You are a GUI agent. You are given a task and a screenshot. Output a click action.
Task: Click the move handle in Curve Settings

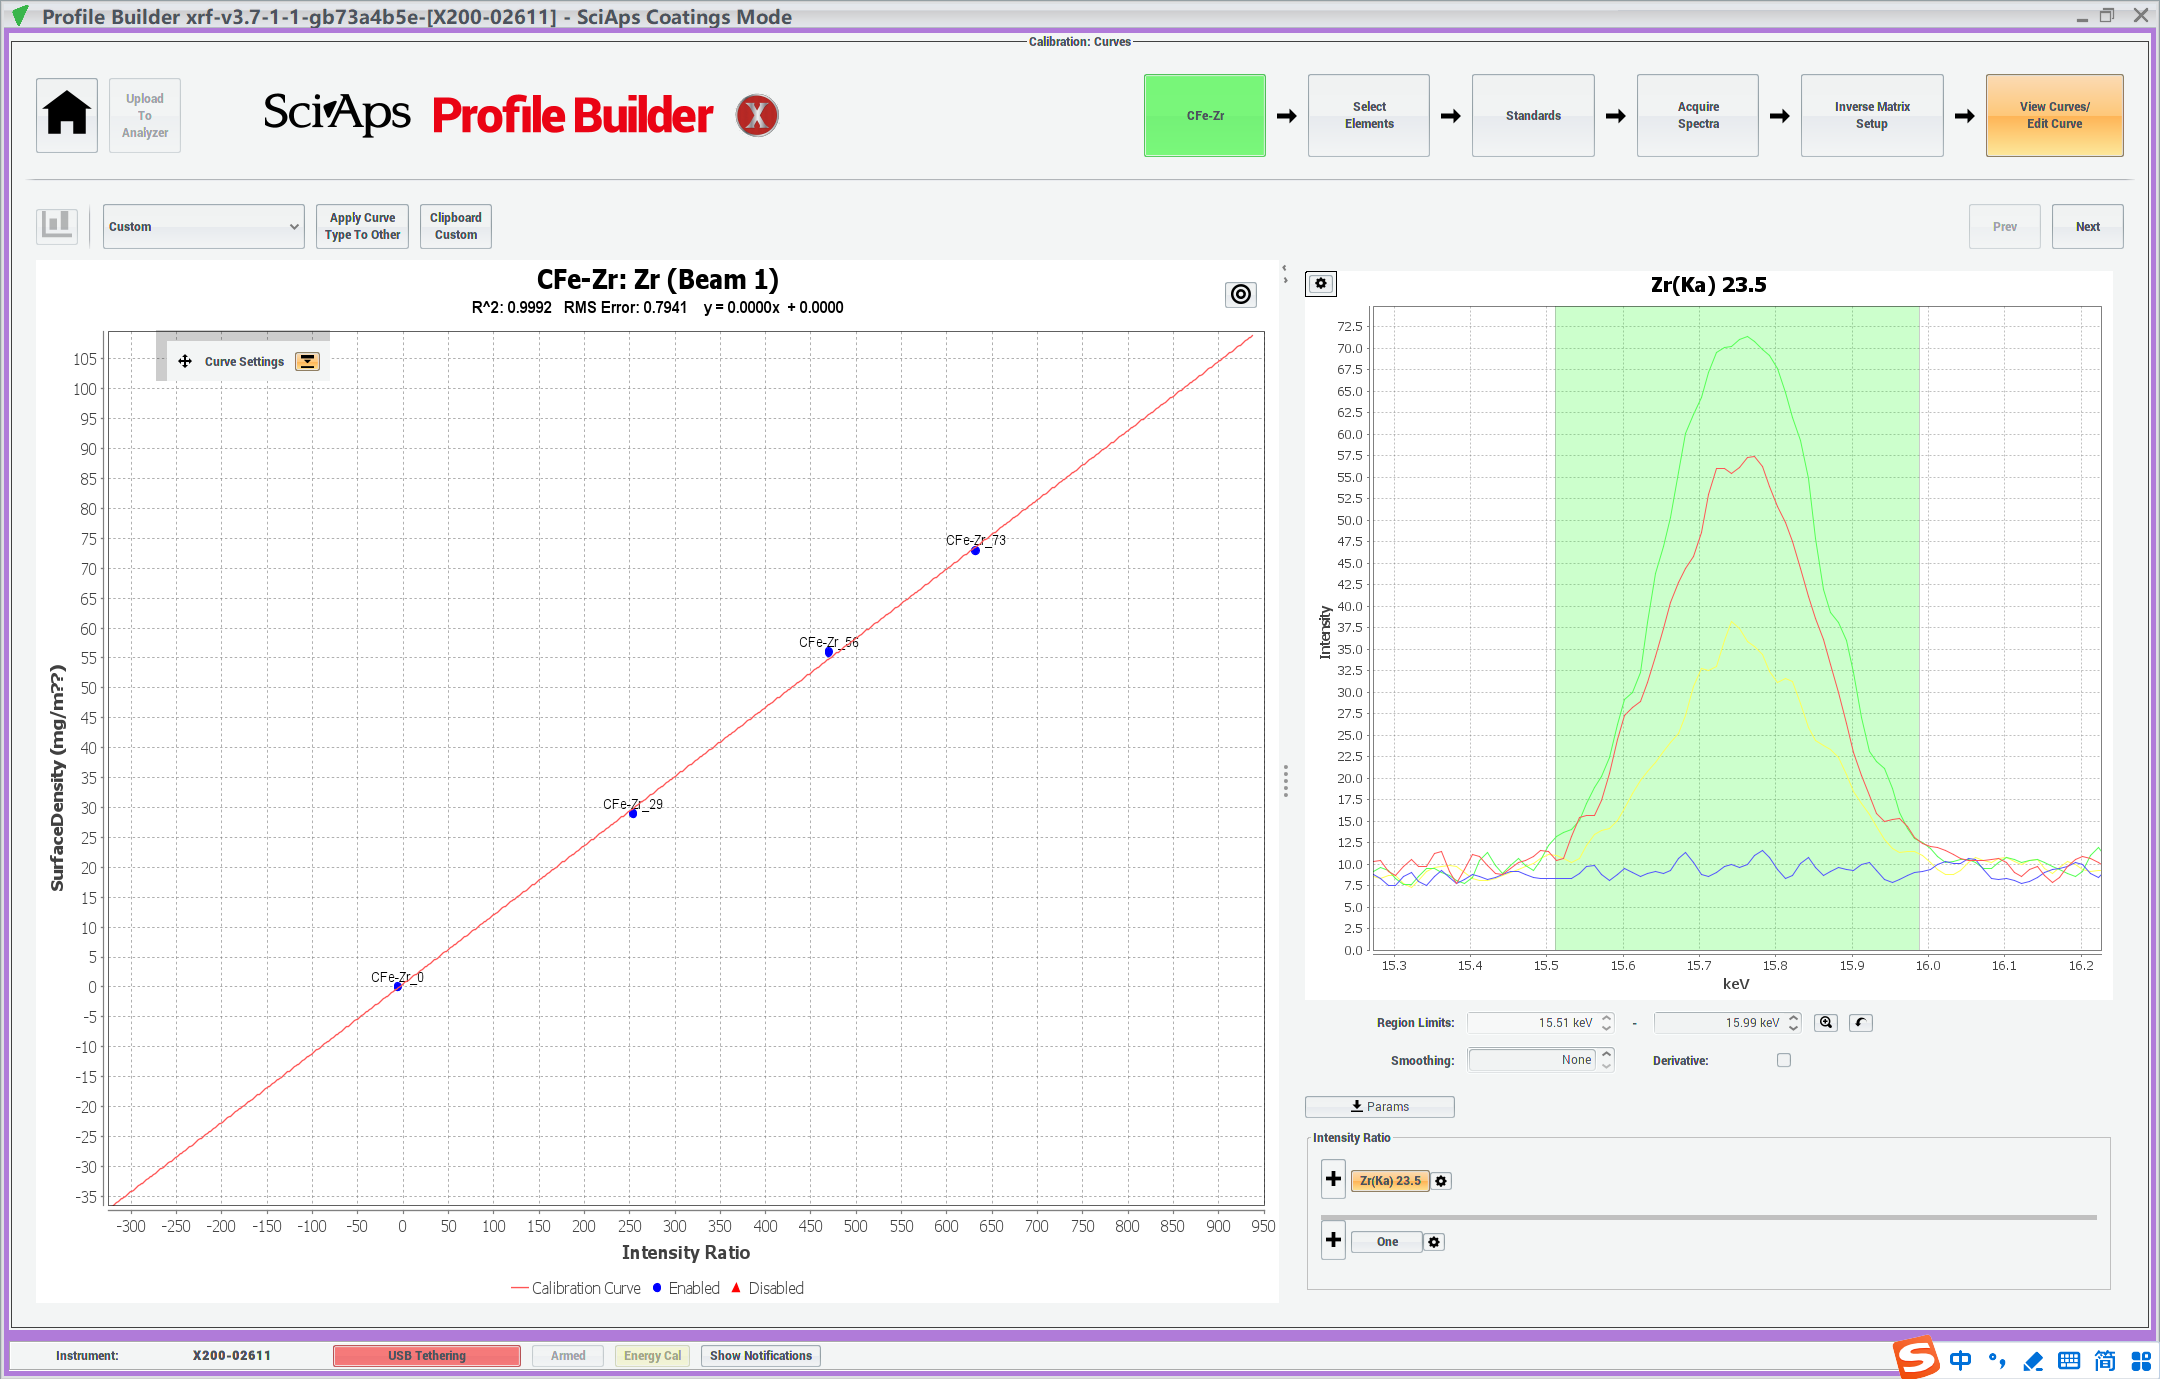click(185, 361)
